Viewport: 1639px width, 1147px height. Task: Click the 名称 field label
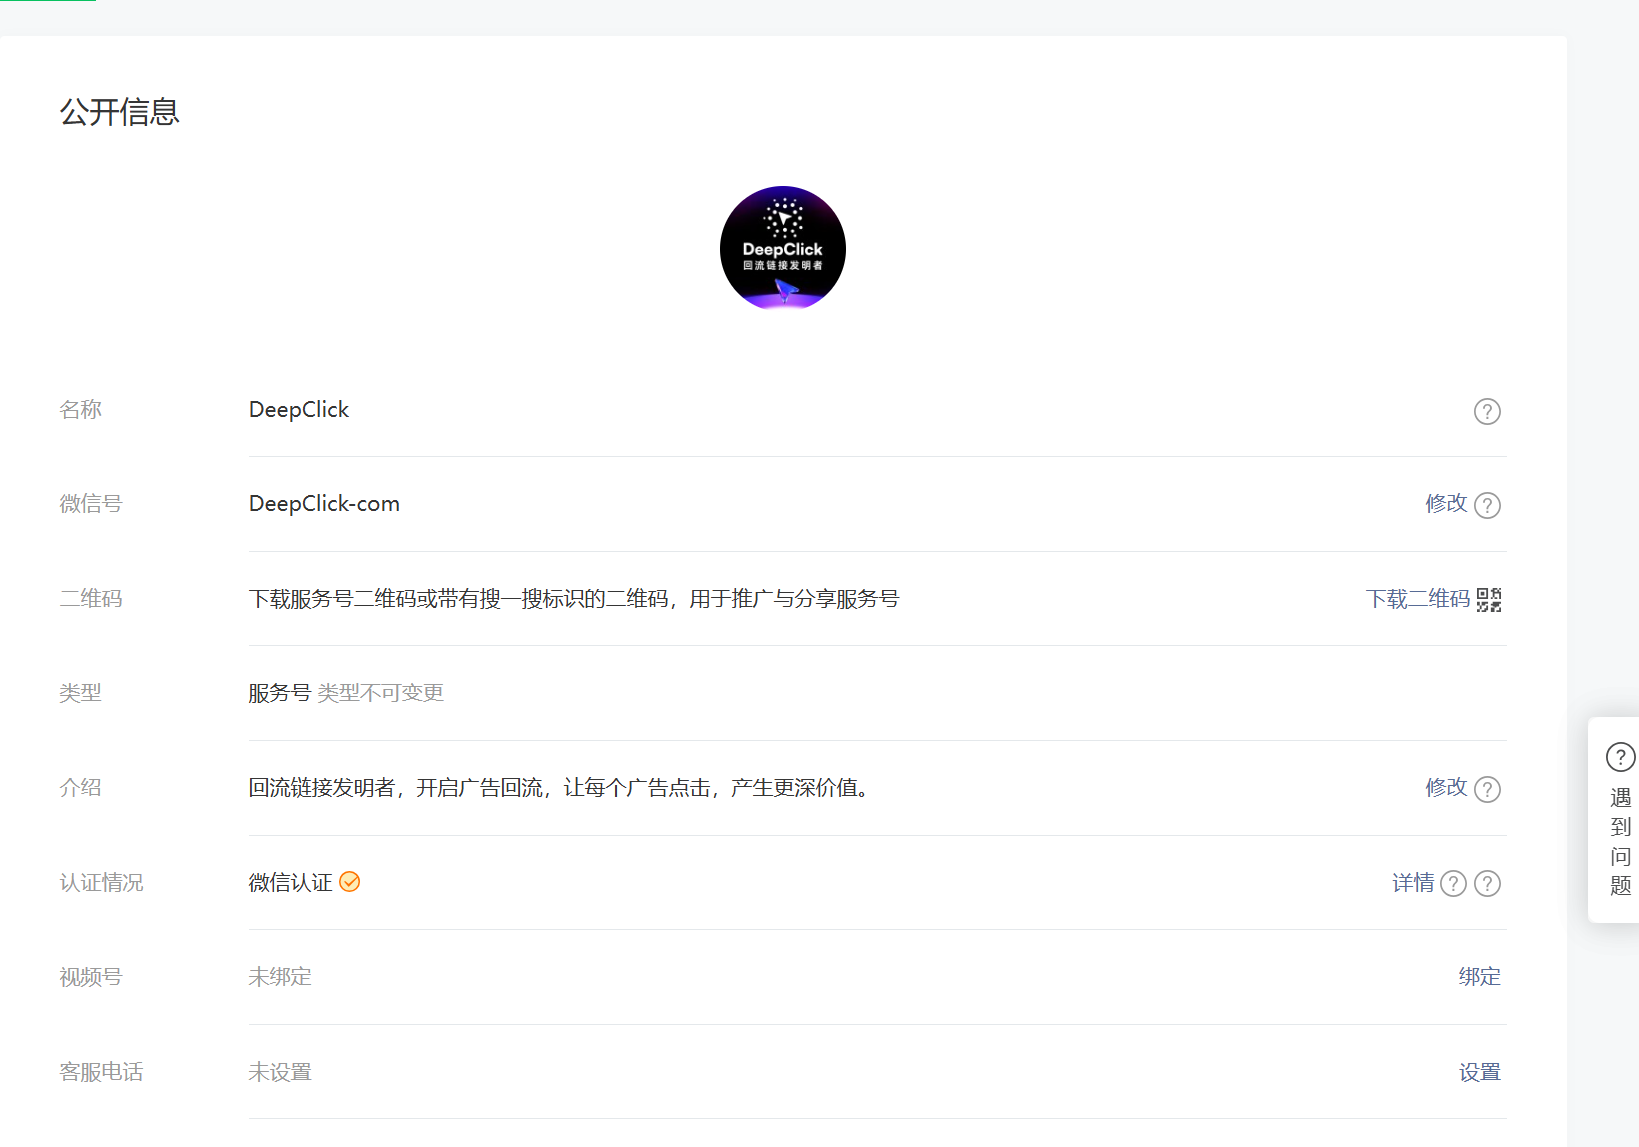click(x=81, y=410)
